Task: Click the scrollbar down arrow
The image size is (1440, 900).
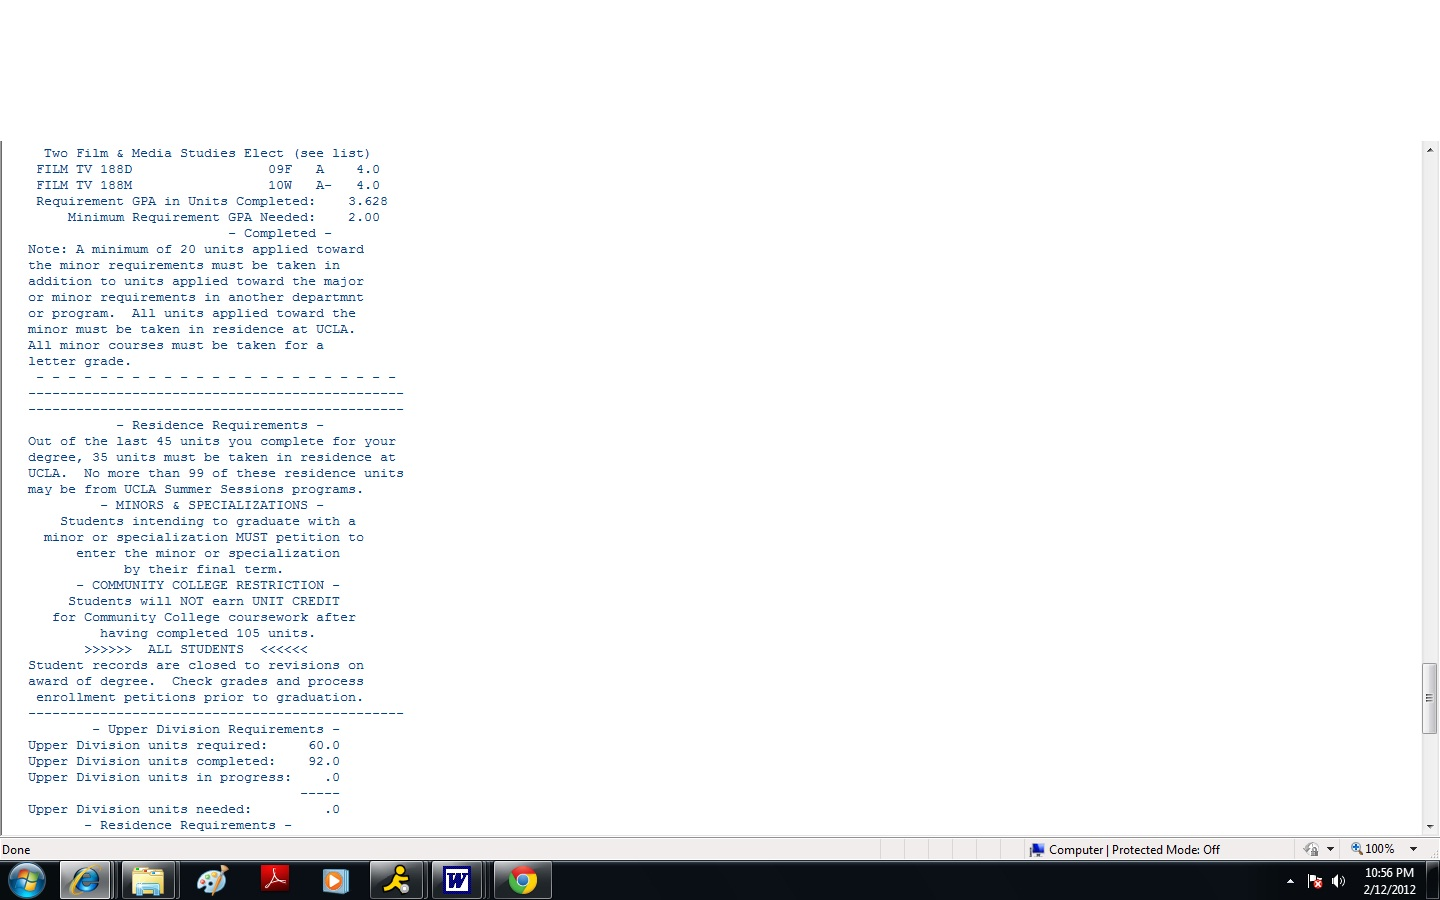Action: [x=1430, y=827]
